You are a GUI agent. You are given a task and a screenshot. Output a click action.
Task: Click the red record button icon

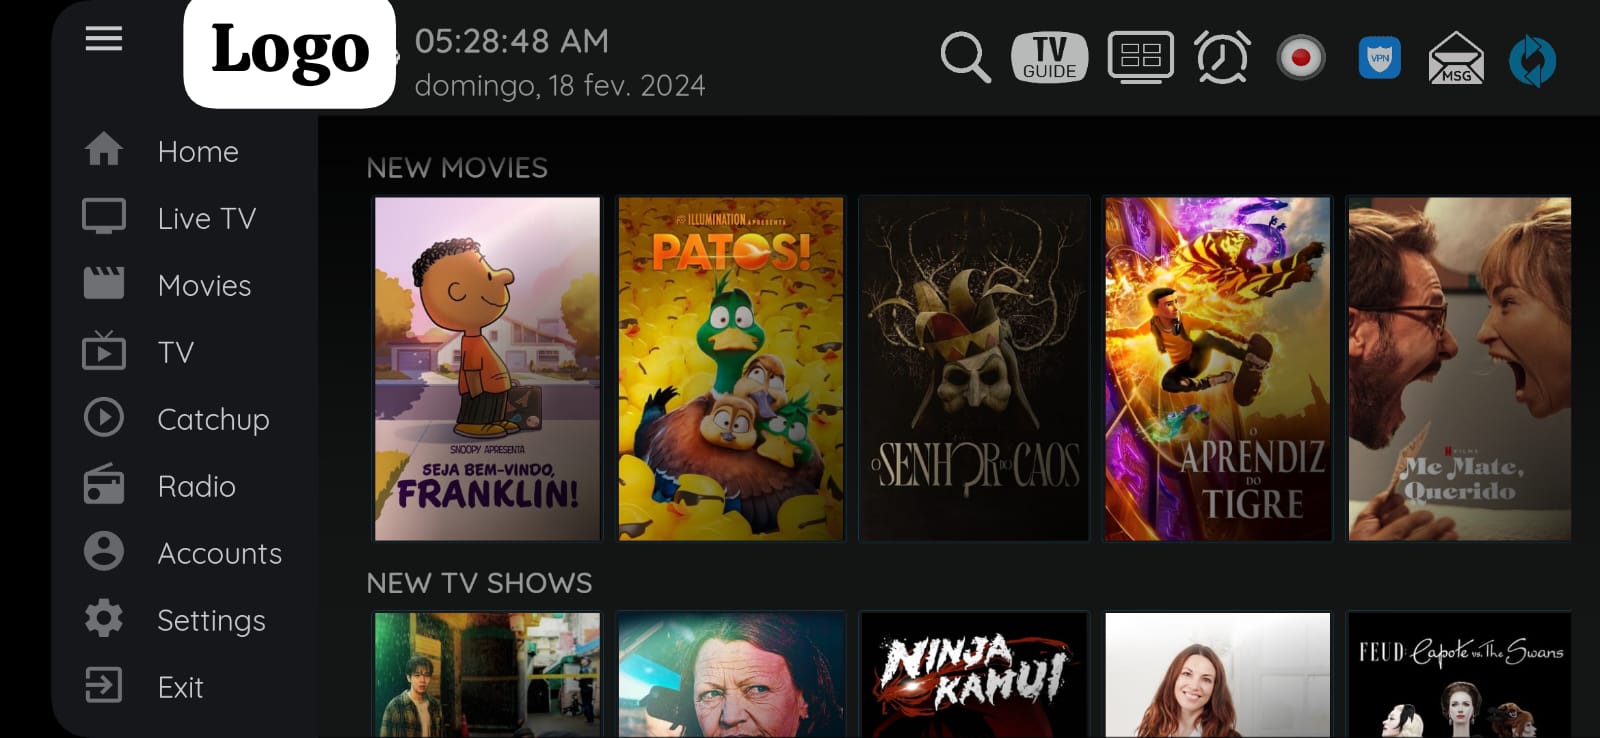(x=1301, y=57)
